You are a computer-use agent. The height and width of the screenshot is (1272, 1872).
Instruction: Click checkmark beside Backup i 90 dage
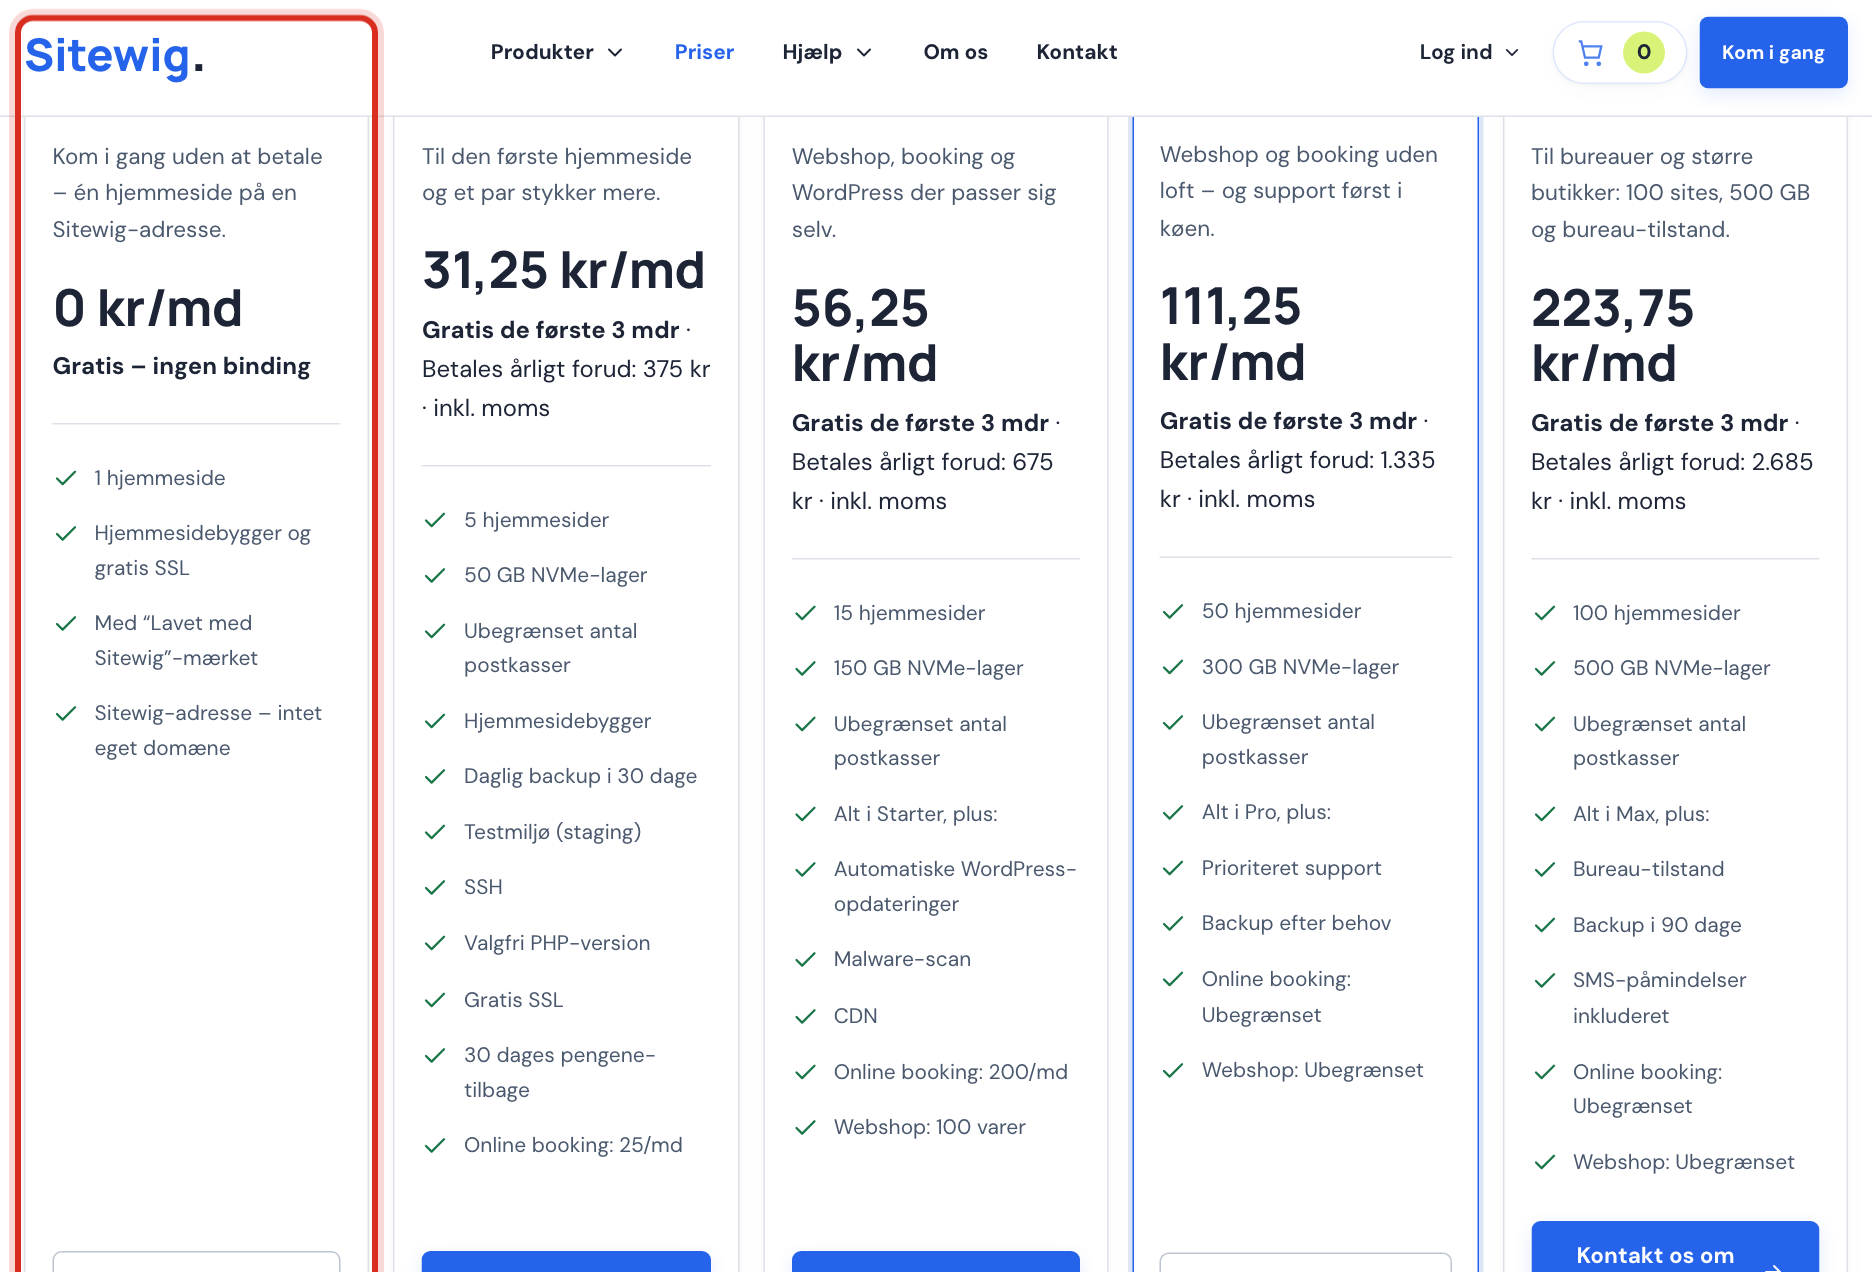coord(1545,925)
